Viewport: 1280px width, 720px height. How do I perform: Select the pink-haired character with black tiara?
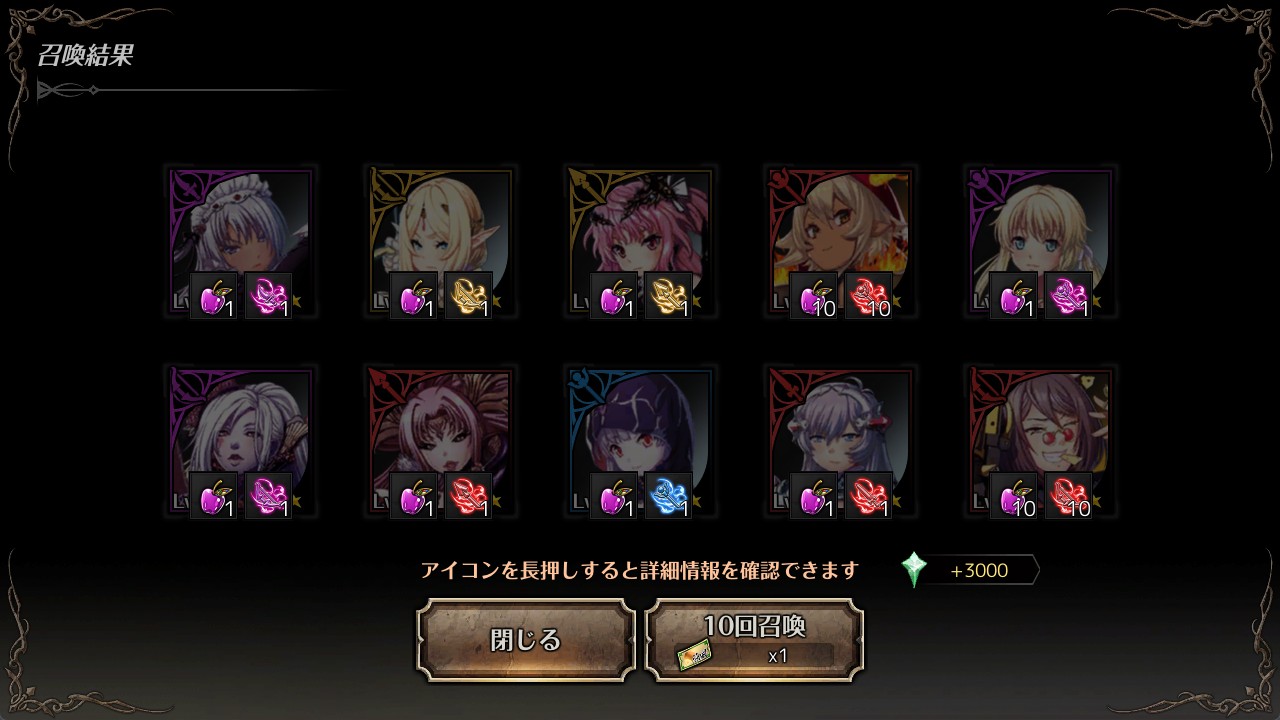pos(640,241)
